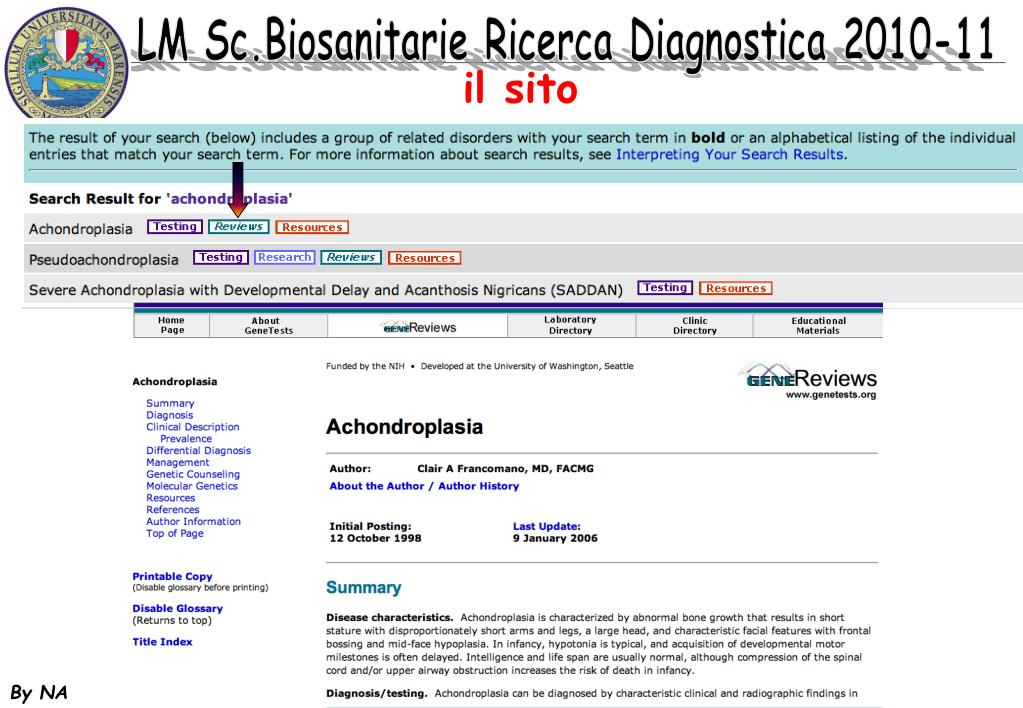Jump to Diagnosis section
1023x708 pixels.
(x=170, y=415)
